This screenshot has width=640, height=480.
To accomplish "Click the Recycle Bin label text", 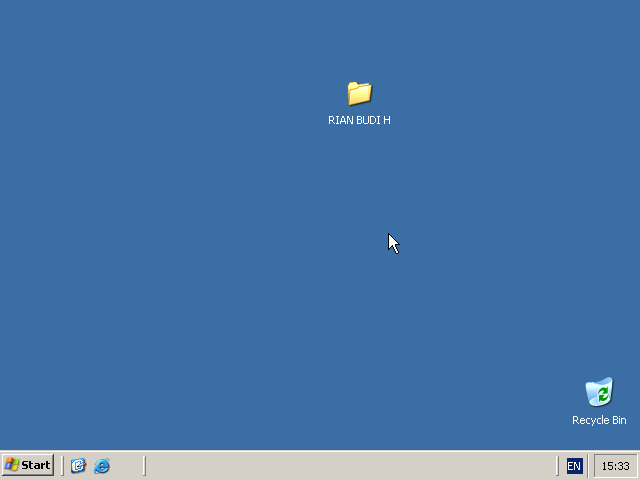I will coord(599,420).
